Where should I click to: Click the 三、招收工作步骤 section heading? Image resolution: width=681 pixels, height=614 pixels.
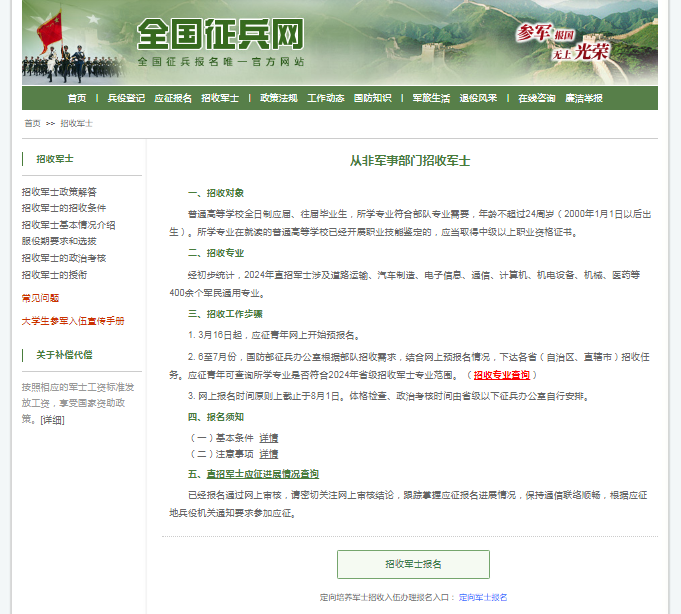225,314
